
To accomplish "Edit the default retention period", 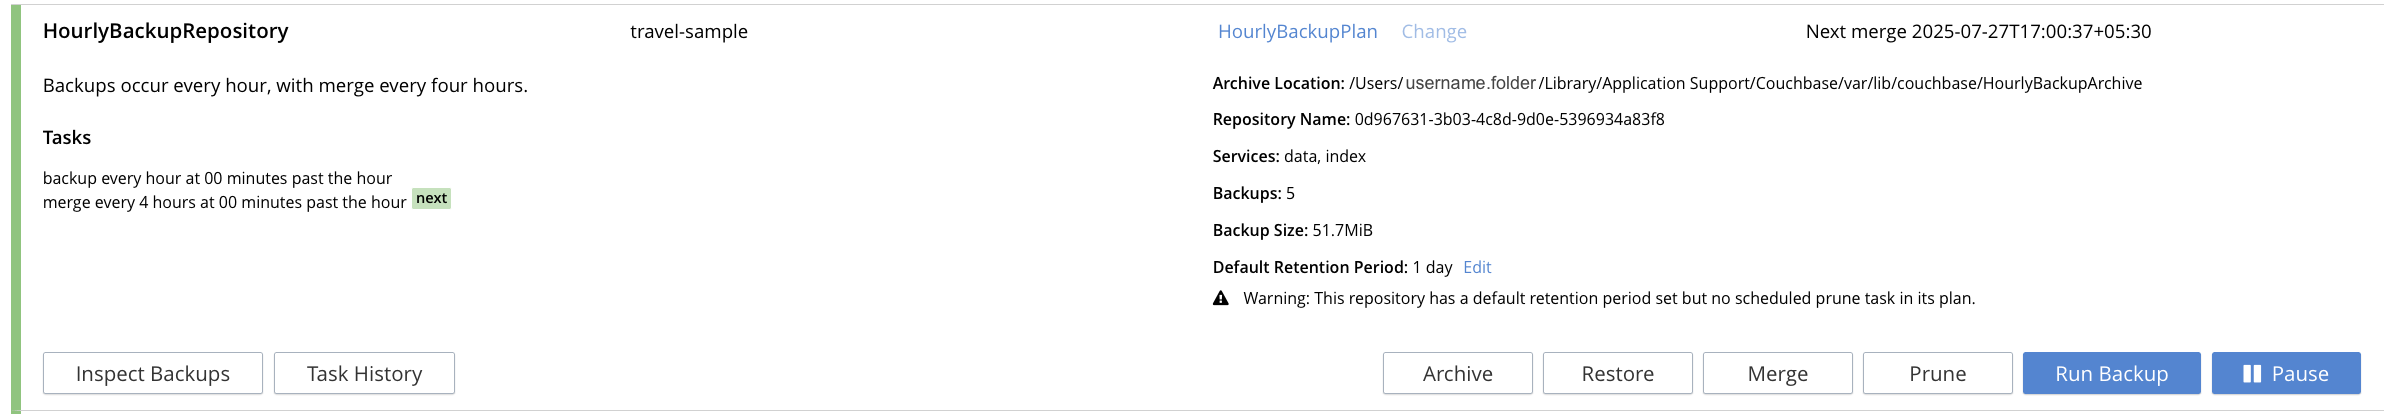I will pyautogui.click(x=1477, y=267).
